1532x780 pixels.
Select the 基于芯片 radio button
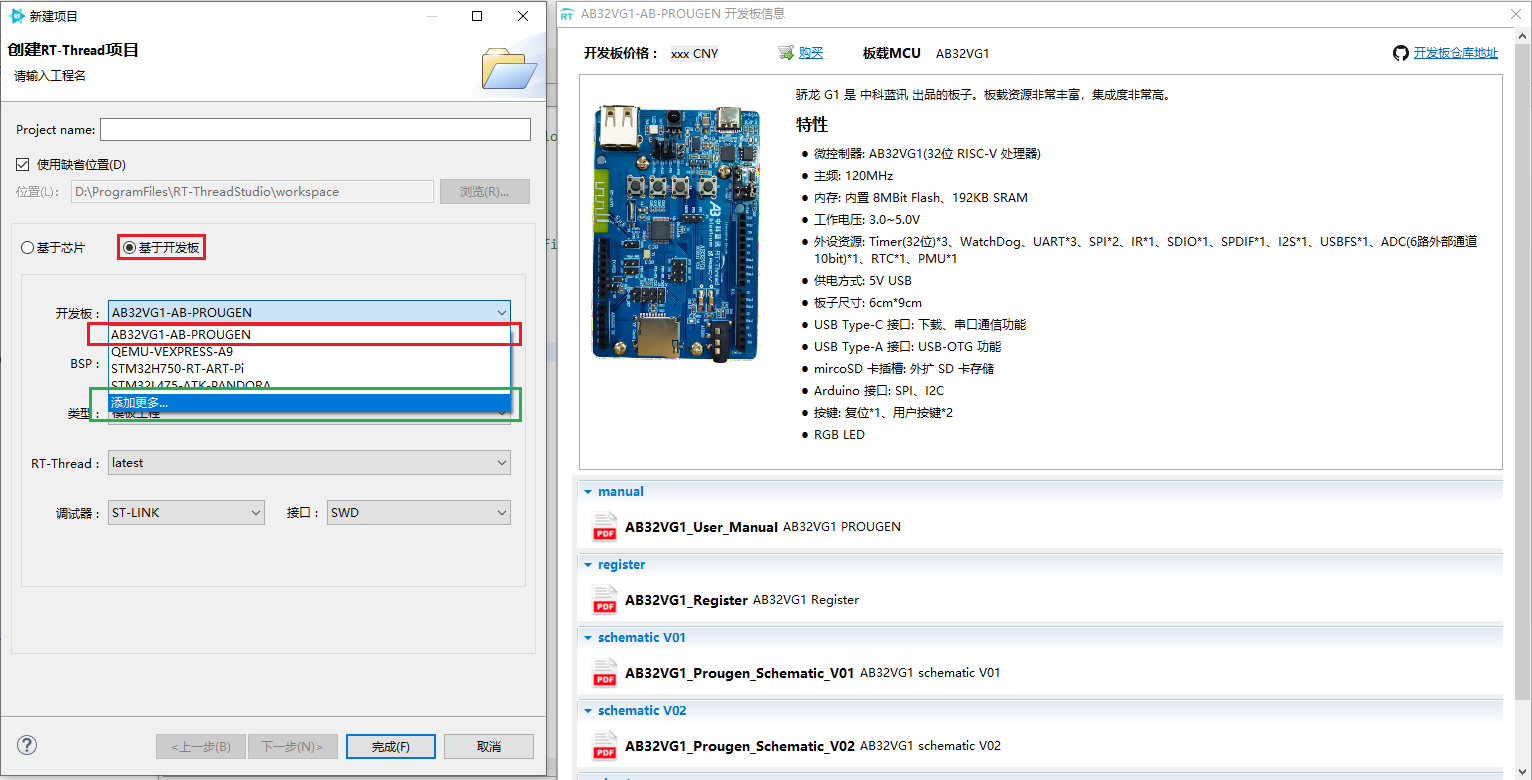point(28,248)
